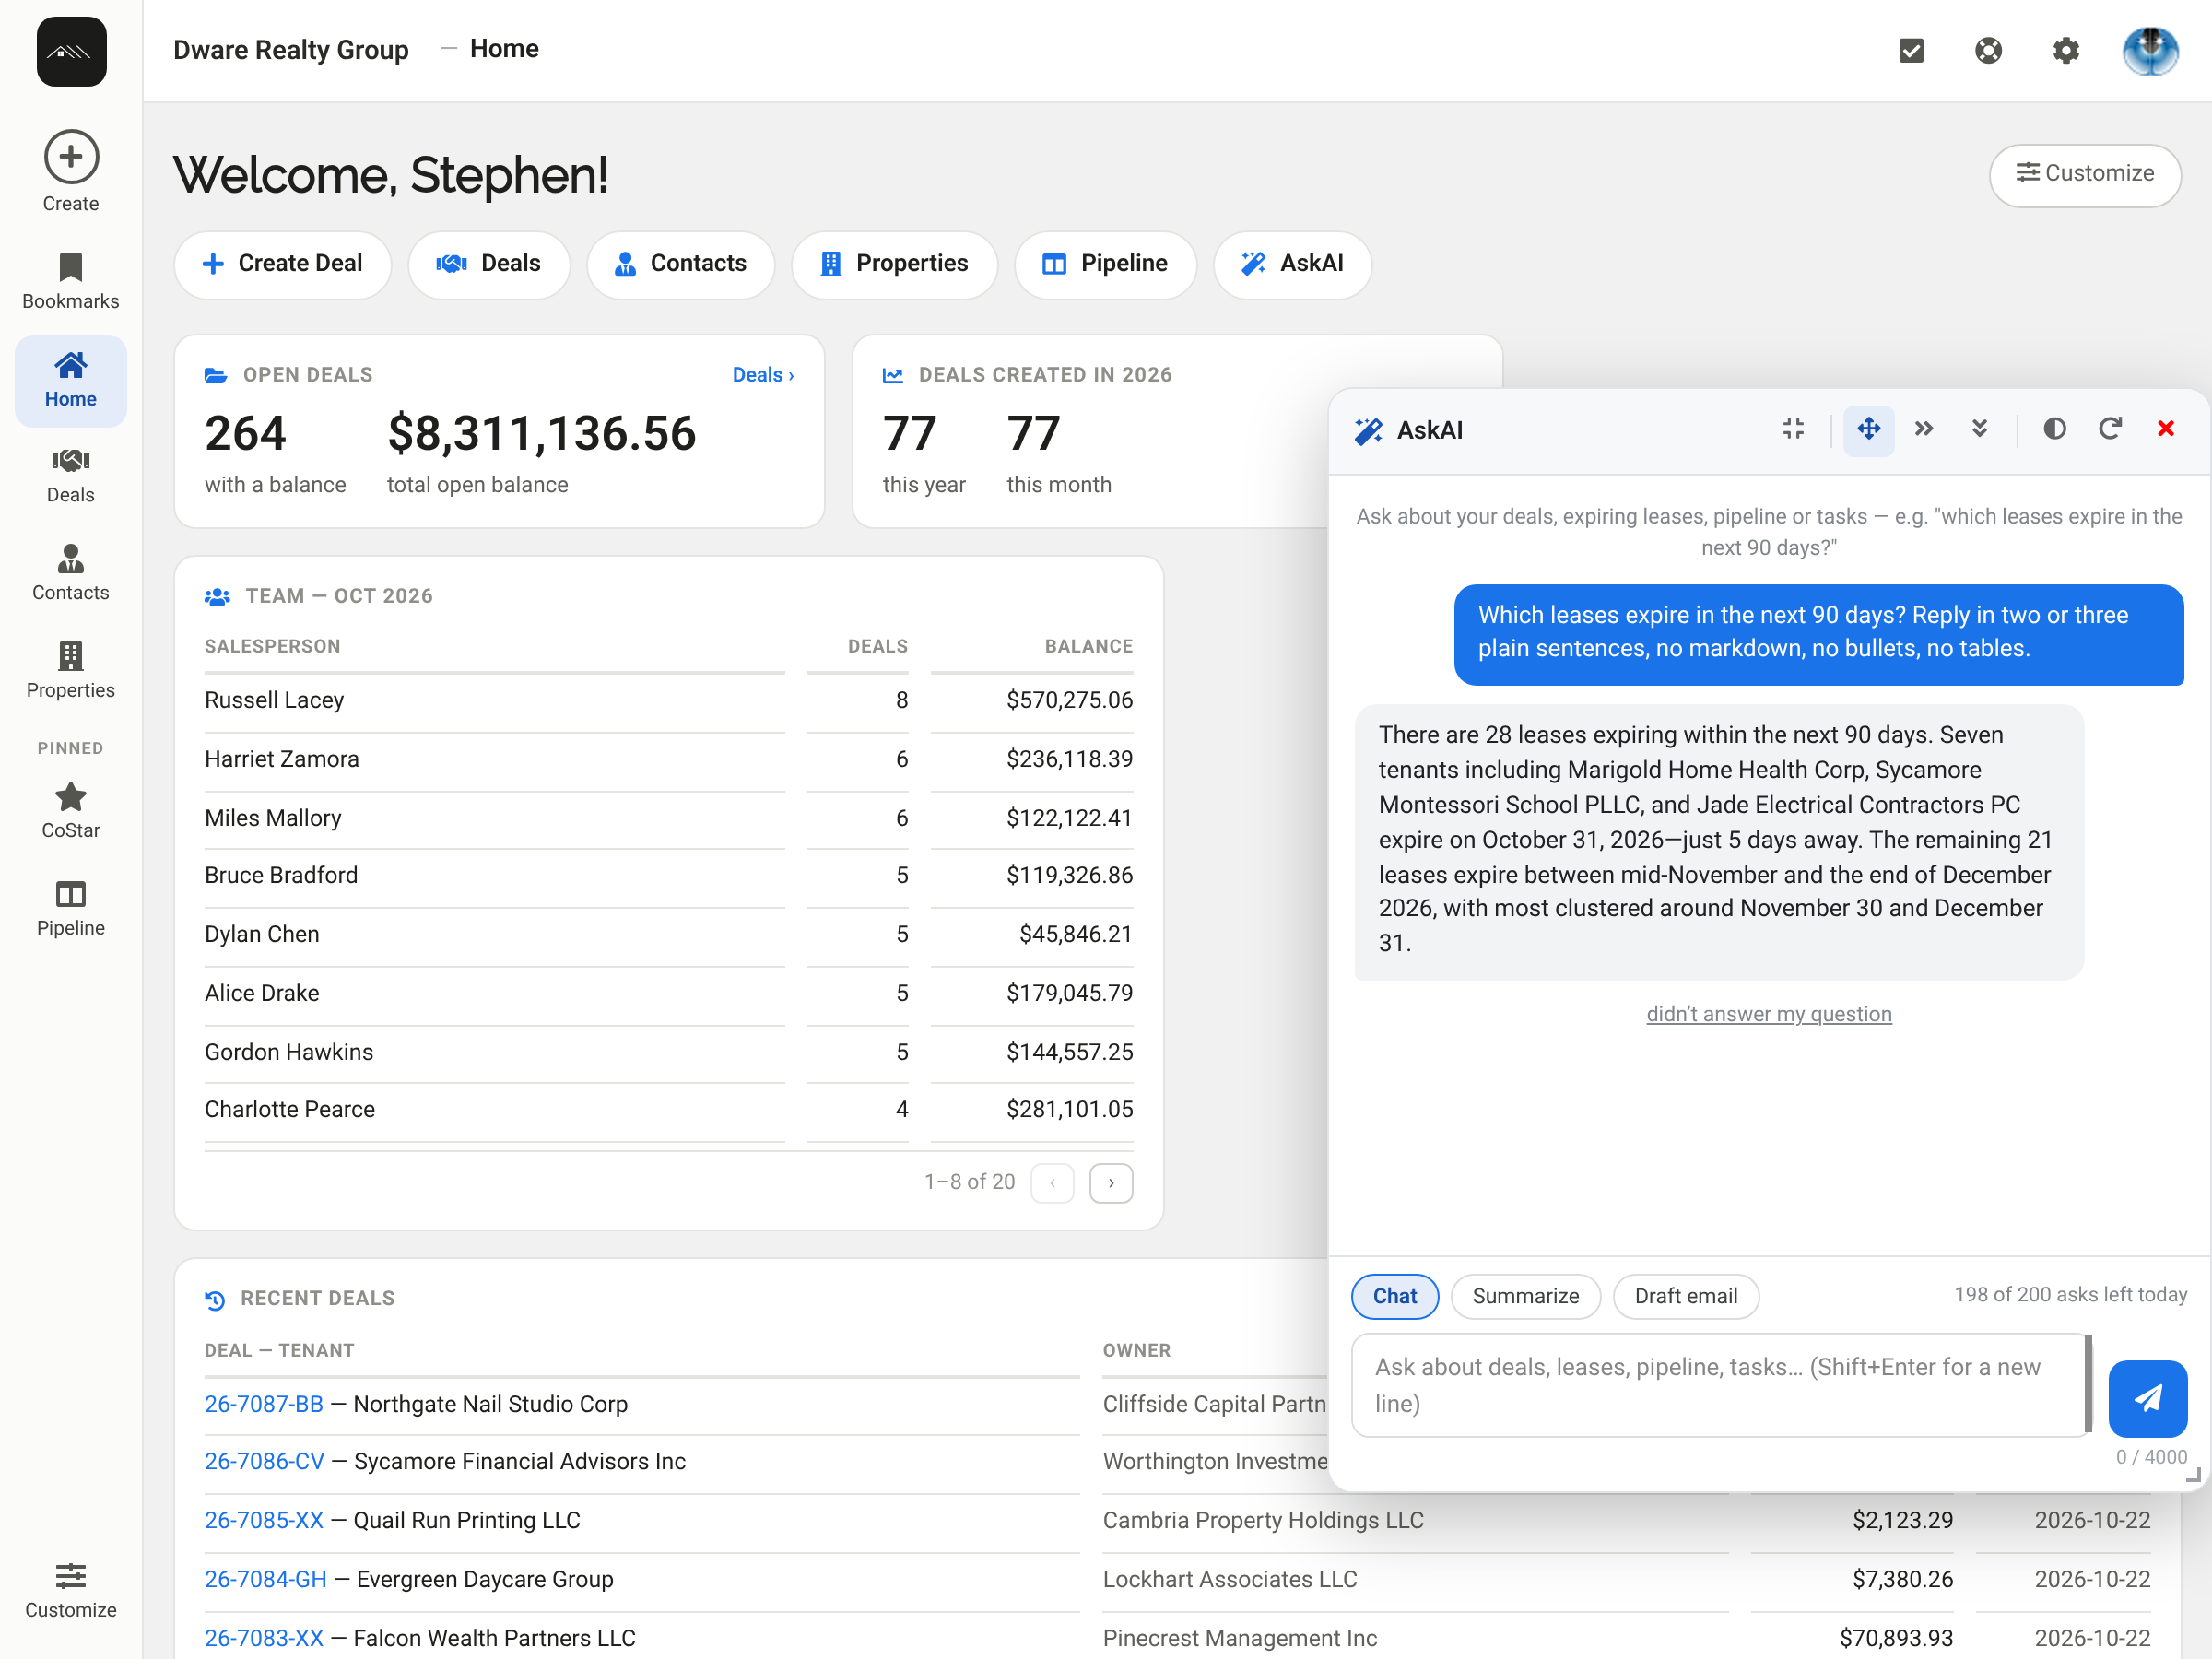This screenshot has height=1659, width=2212.
Task: Open deal 26-7087-BB link
Action: [x=264, y=1404]
